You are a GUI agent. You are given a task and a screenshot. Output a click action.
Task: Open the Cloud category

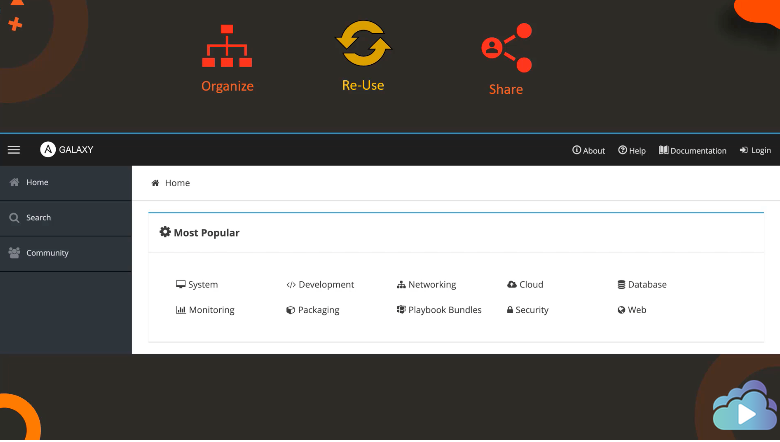point(525,285)
